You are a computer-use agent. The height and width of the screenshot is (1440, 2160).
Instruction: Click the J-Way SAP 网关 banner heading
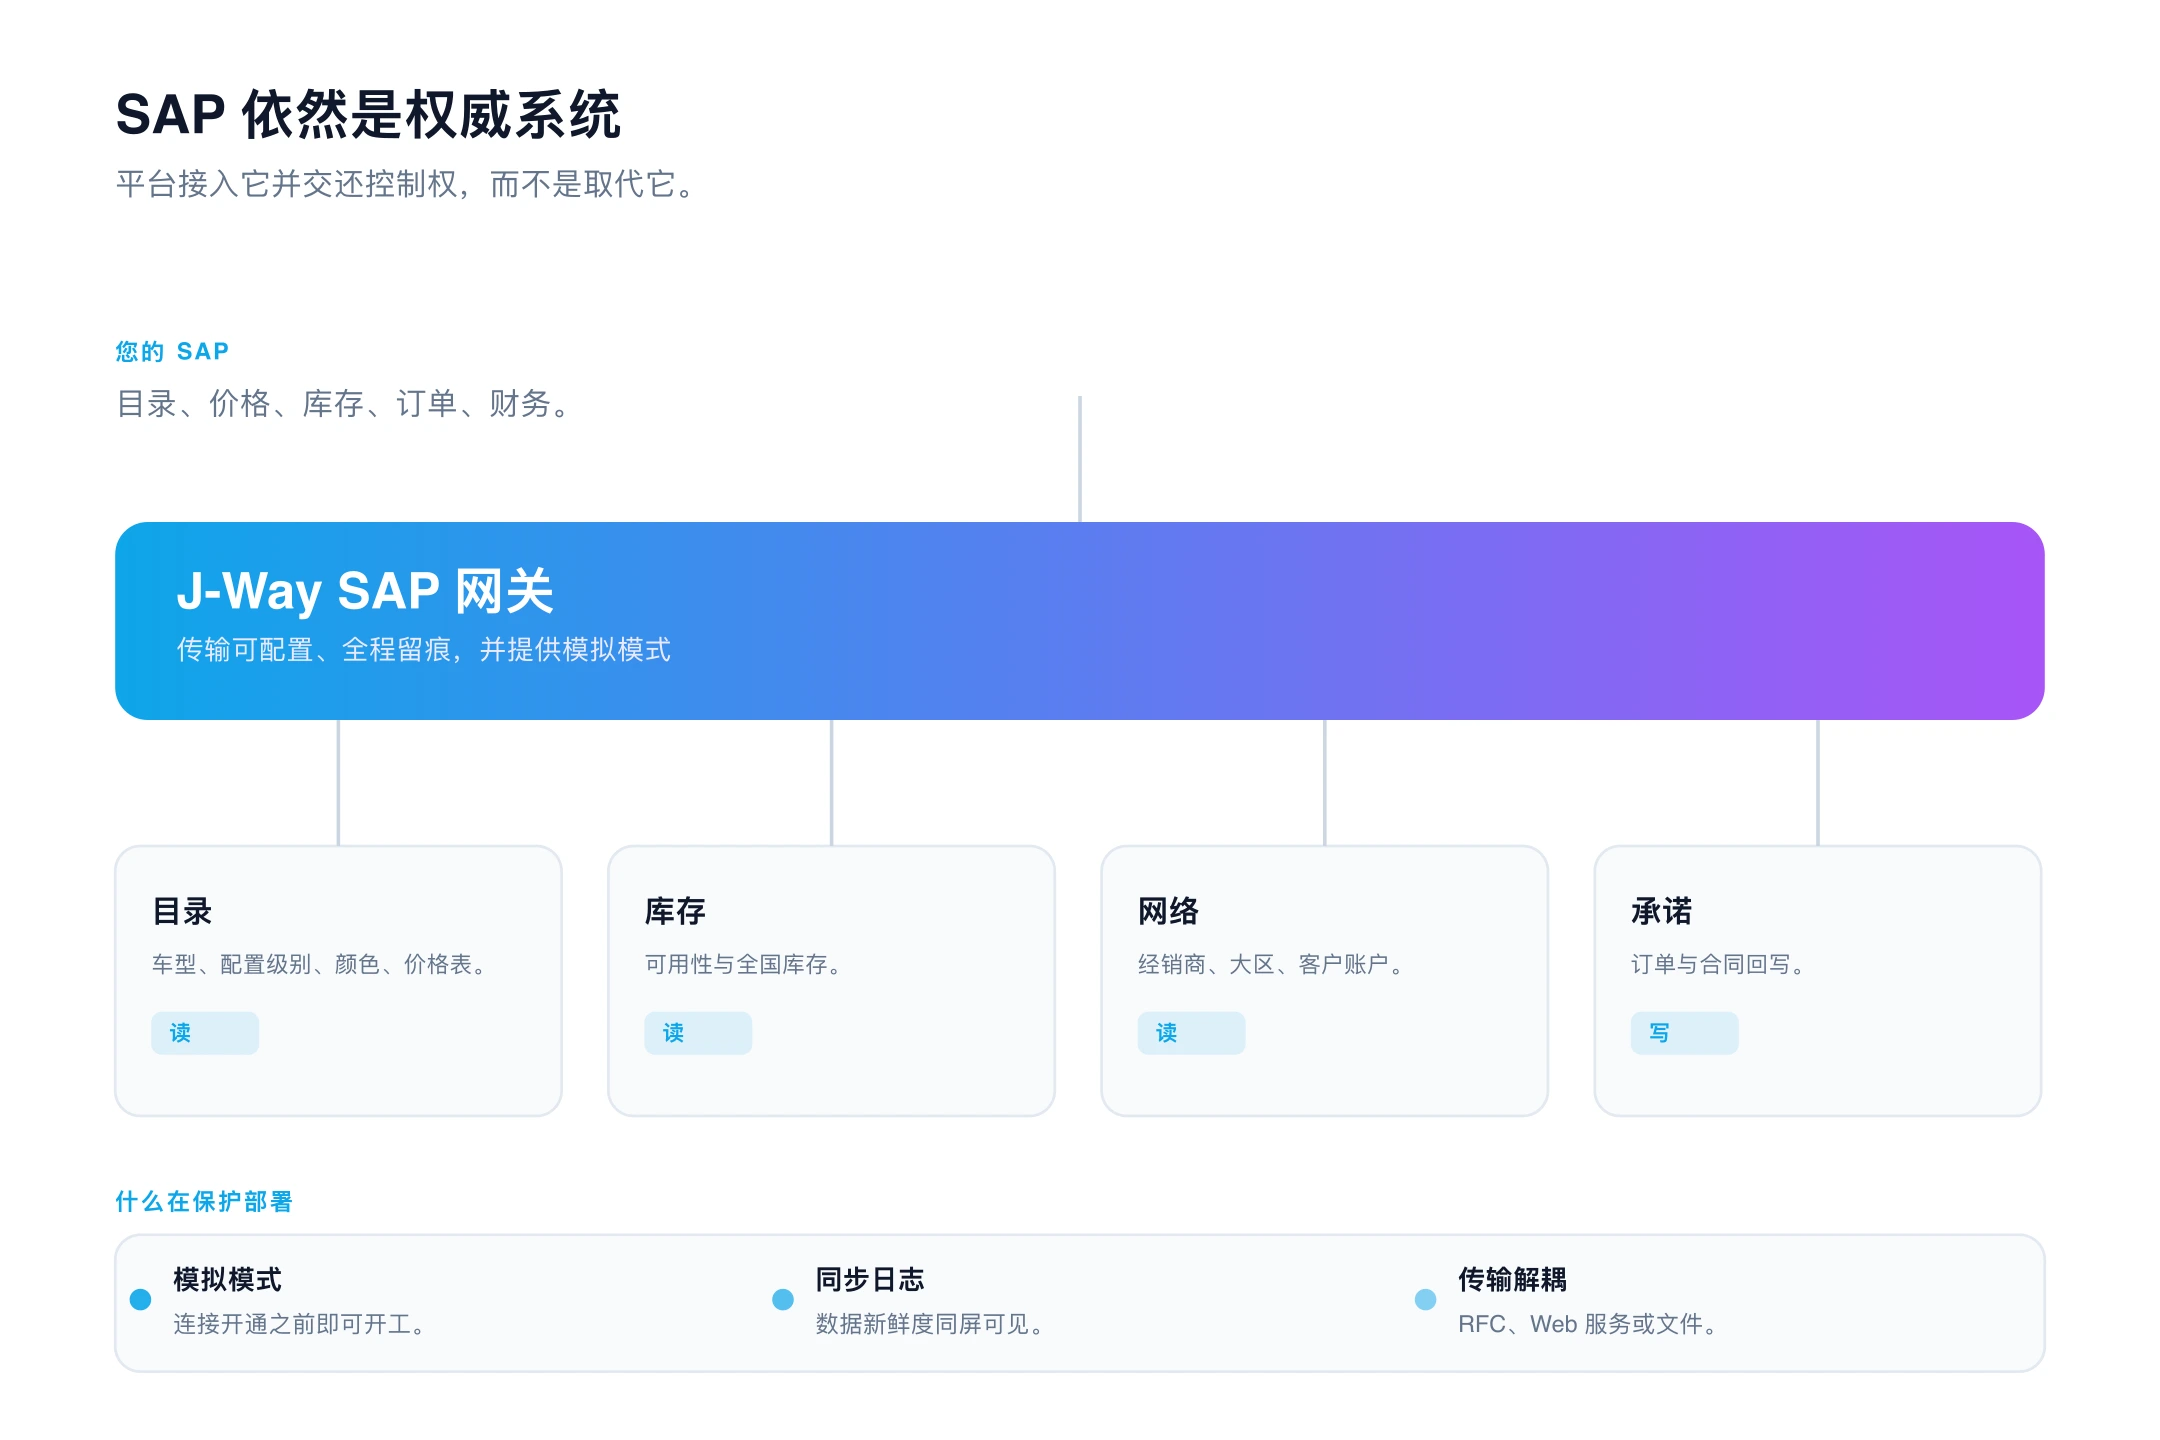tap(365, 590)
